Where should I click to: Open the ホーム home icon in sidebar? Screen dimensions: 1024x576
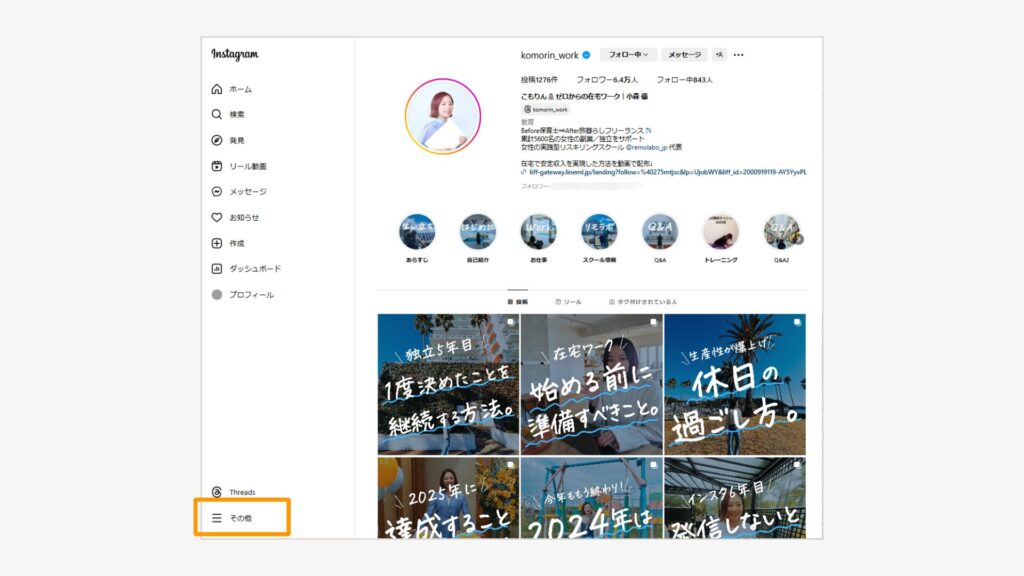tap(216, 88)
